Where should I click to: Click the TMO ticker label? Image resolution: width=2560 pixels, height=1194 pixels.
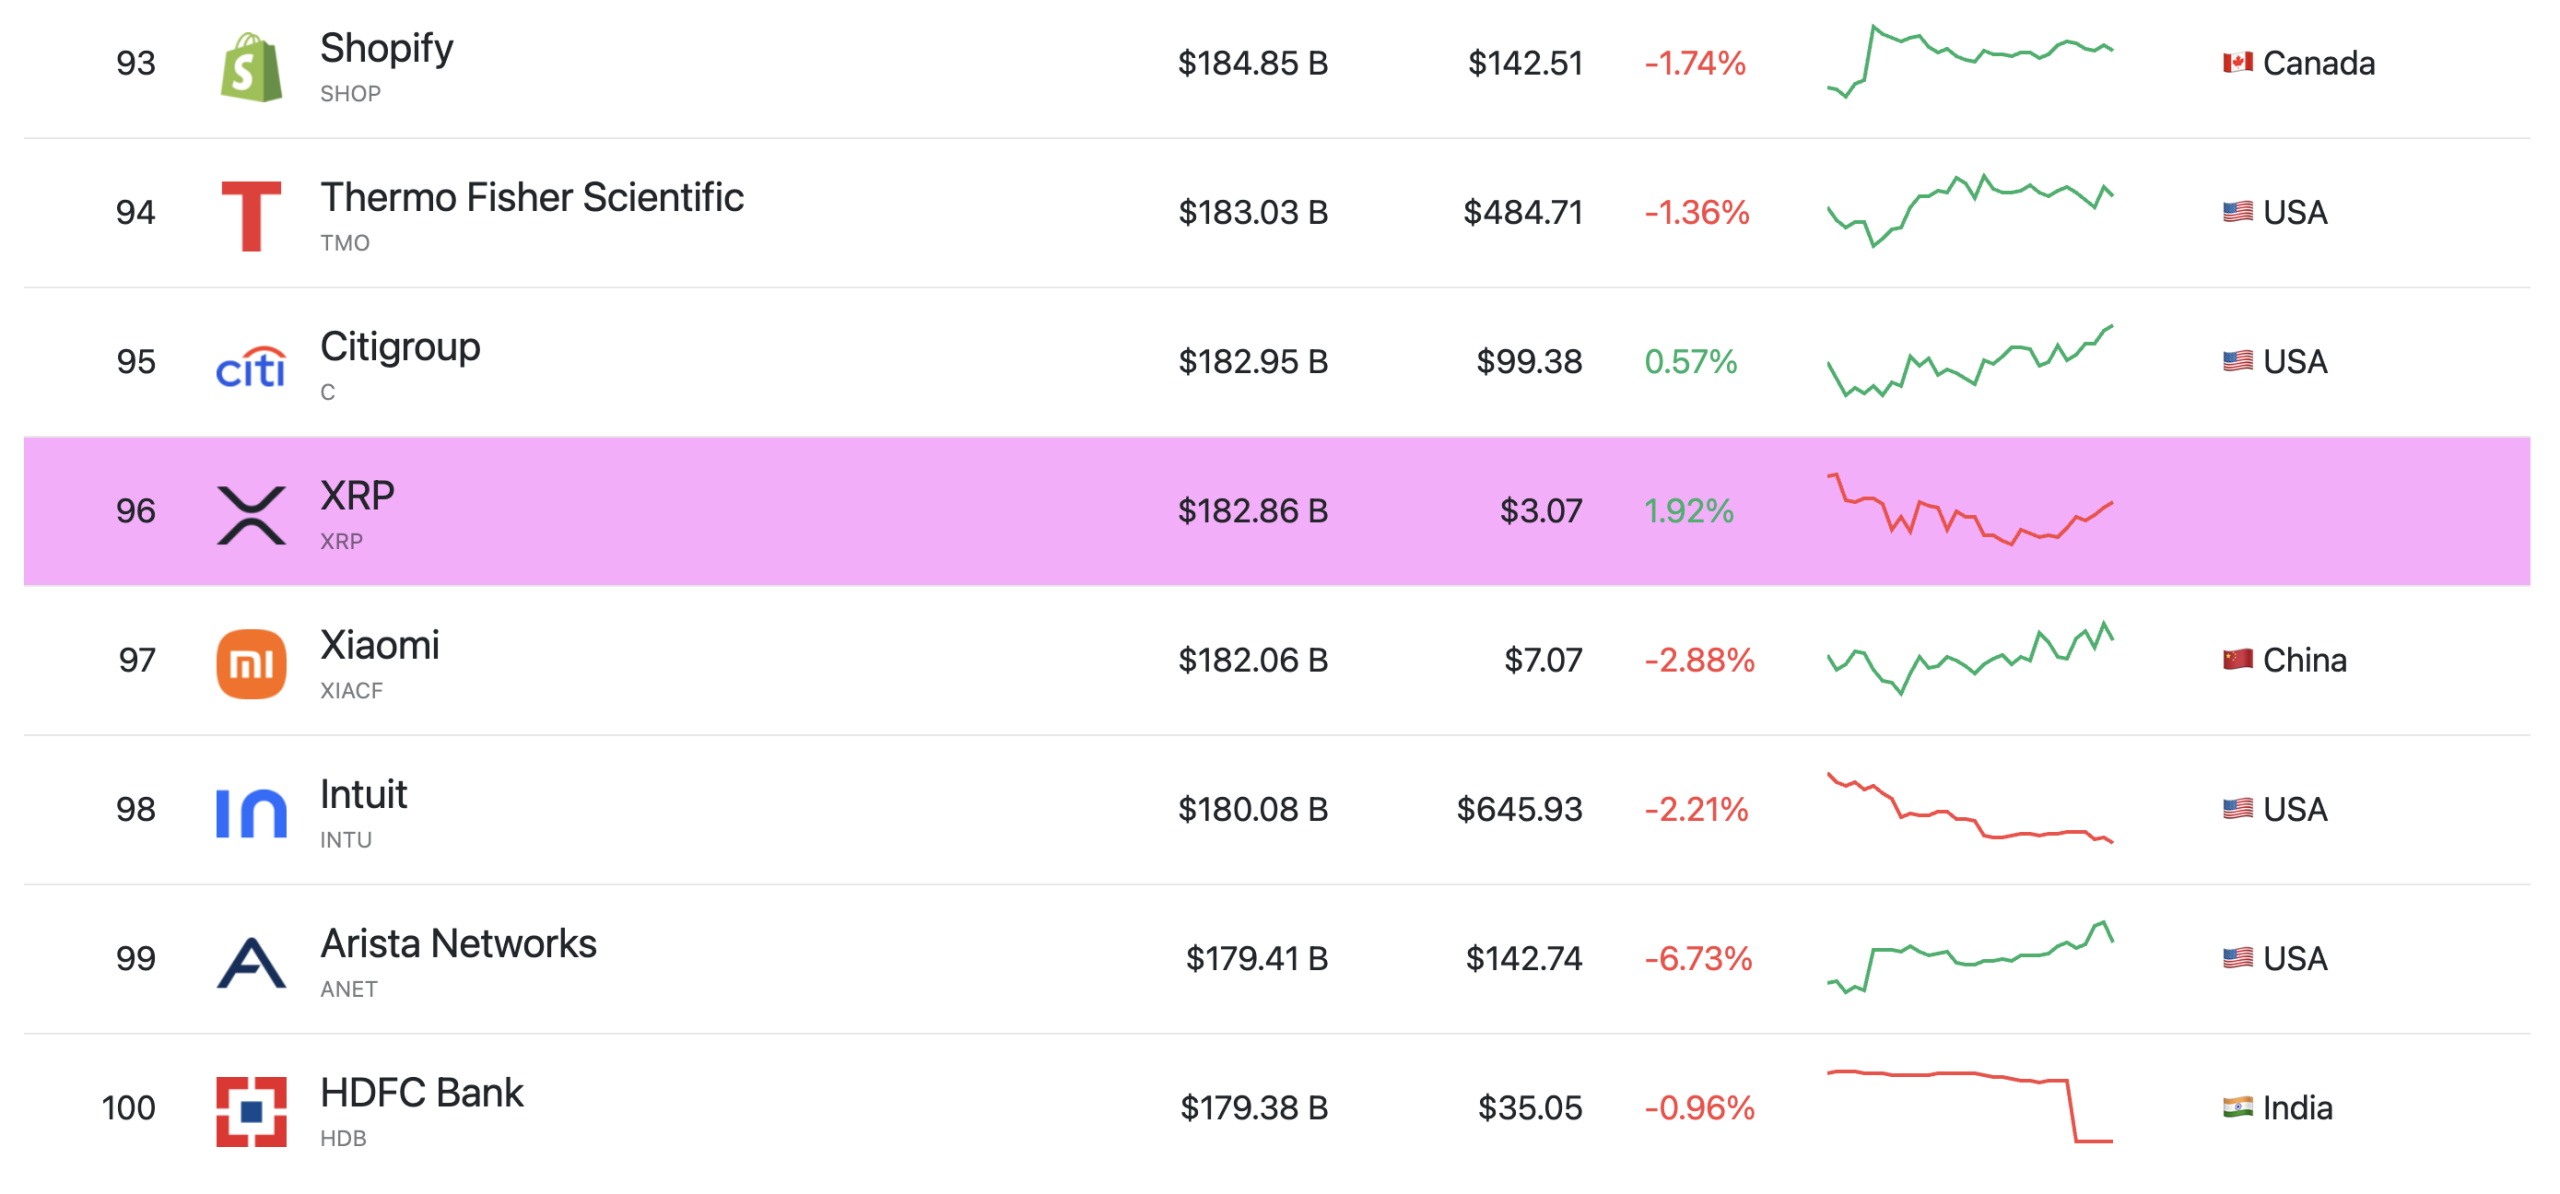pos(347,242)
